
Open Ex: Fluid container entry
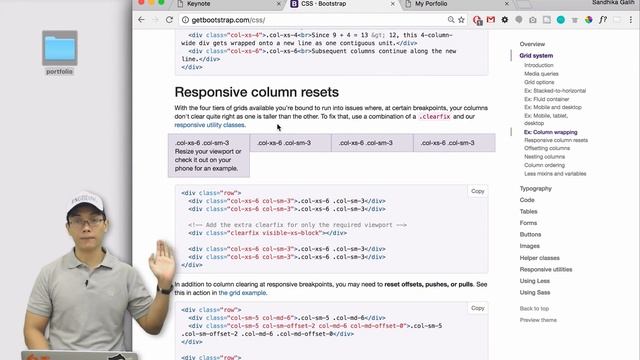[x=547, y=99]
